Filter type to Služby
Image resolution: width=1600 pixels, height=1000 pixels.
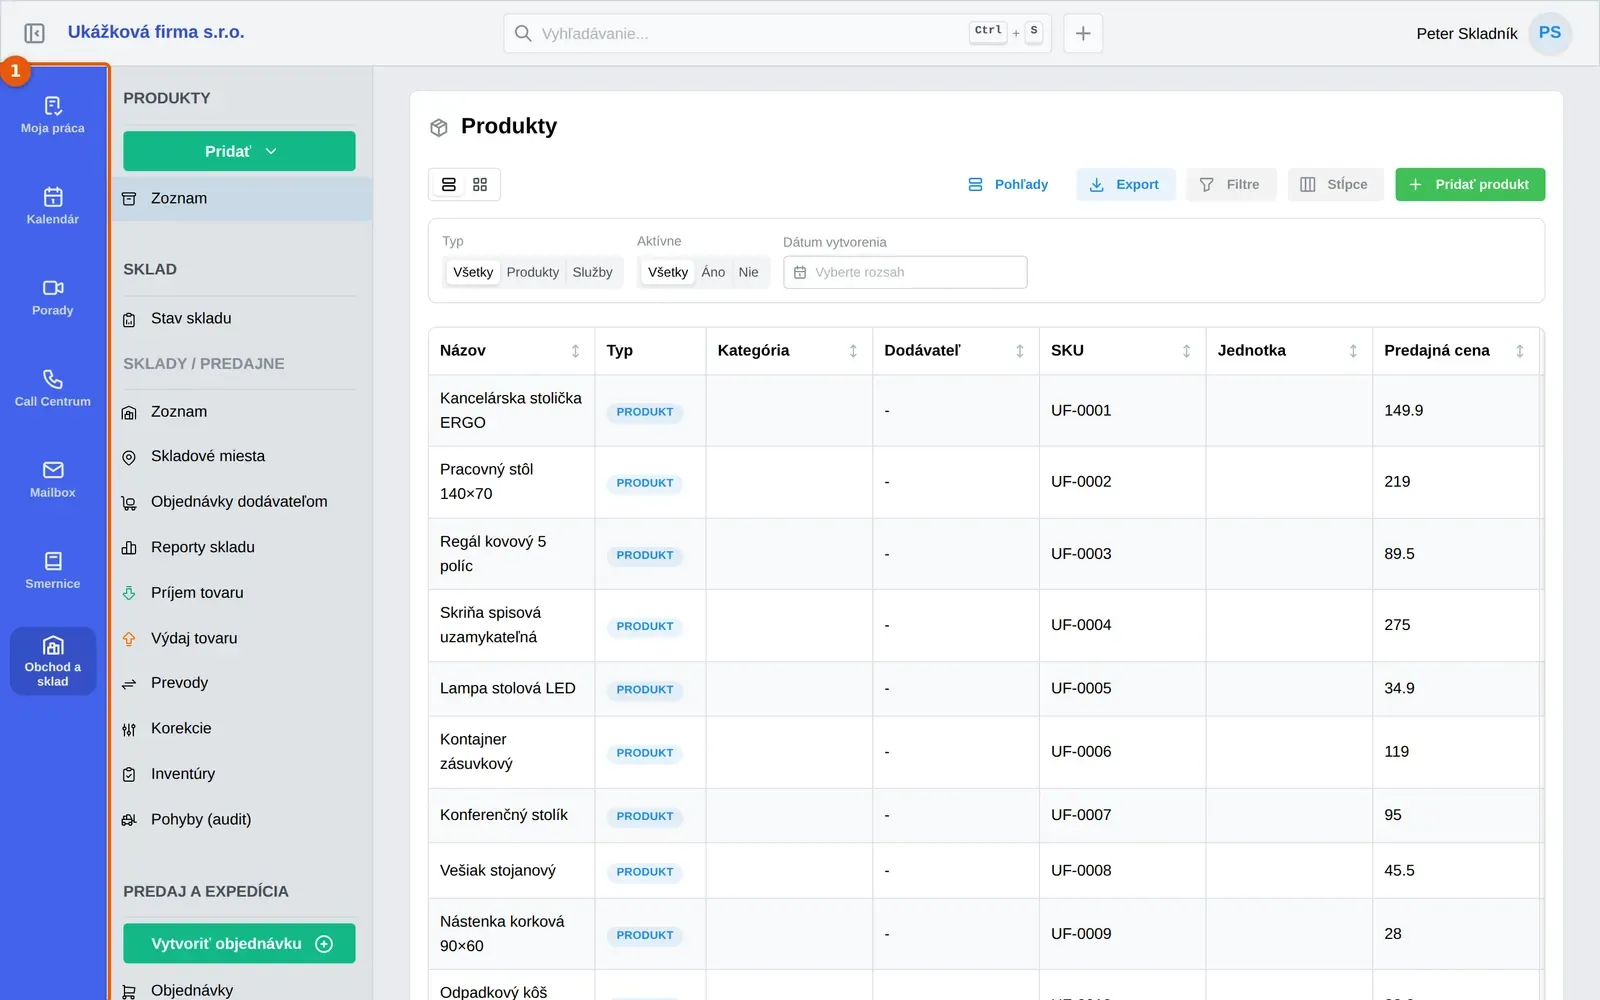(x=592, y=272)
